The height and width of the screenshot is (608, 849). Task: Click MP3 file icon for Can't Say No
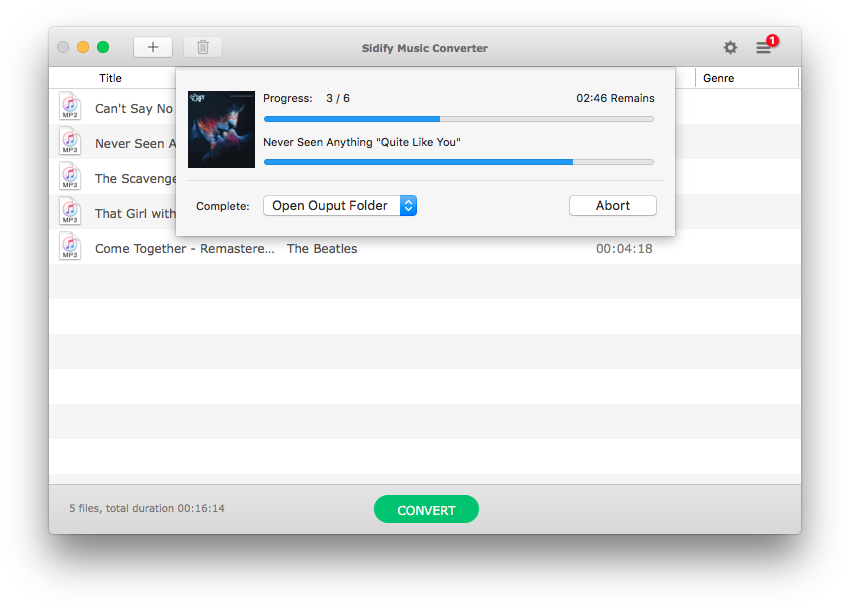click(70, 106)
